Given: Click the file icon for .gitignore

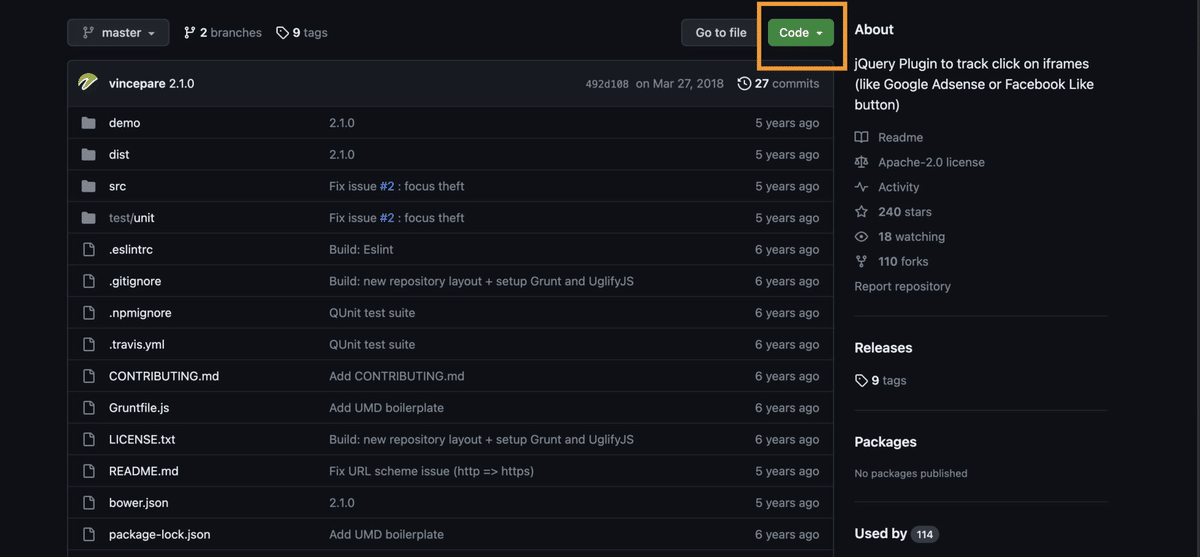Looking at the screenshot, I should pos(88,281).
